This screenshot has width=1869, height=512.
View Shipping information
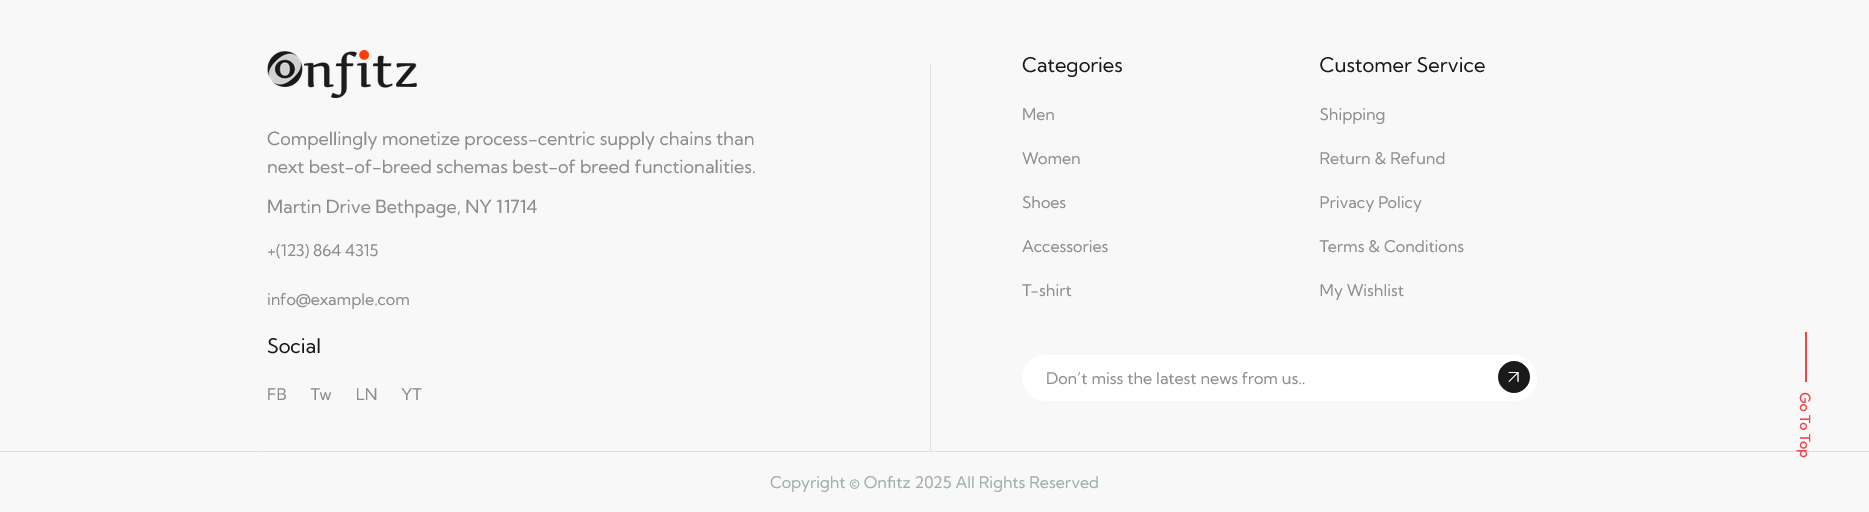coord(1352,114)
